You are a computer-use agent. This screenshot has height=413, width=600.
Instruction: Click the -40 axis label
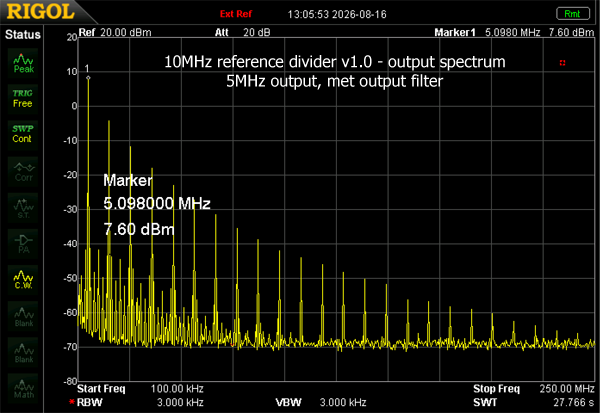[x=70, y=244]
